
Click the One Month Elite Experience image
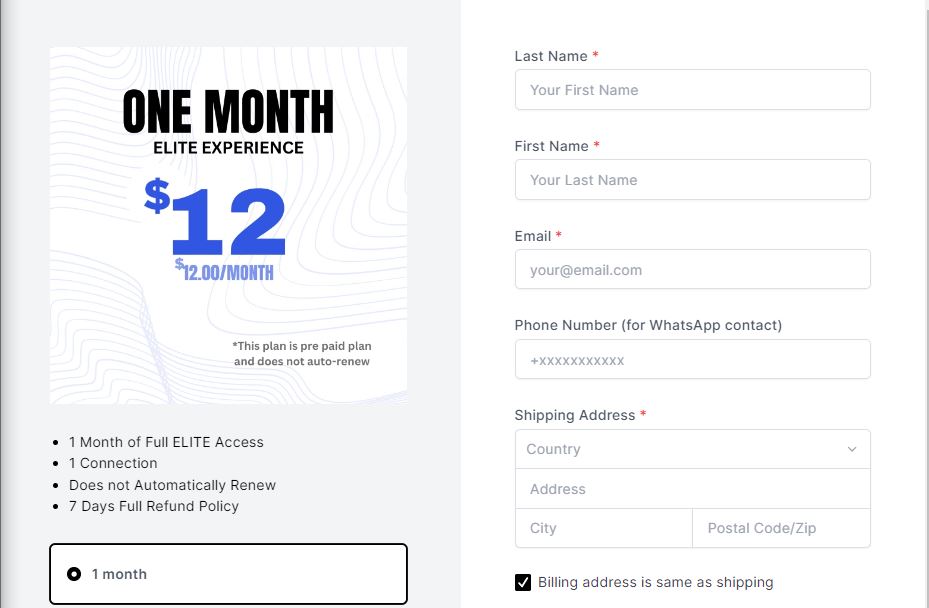click(228, 226)
